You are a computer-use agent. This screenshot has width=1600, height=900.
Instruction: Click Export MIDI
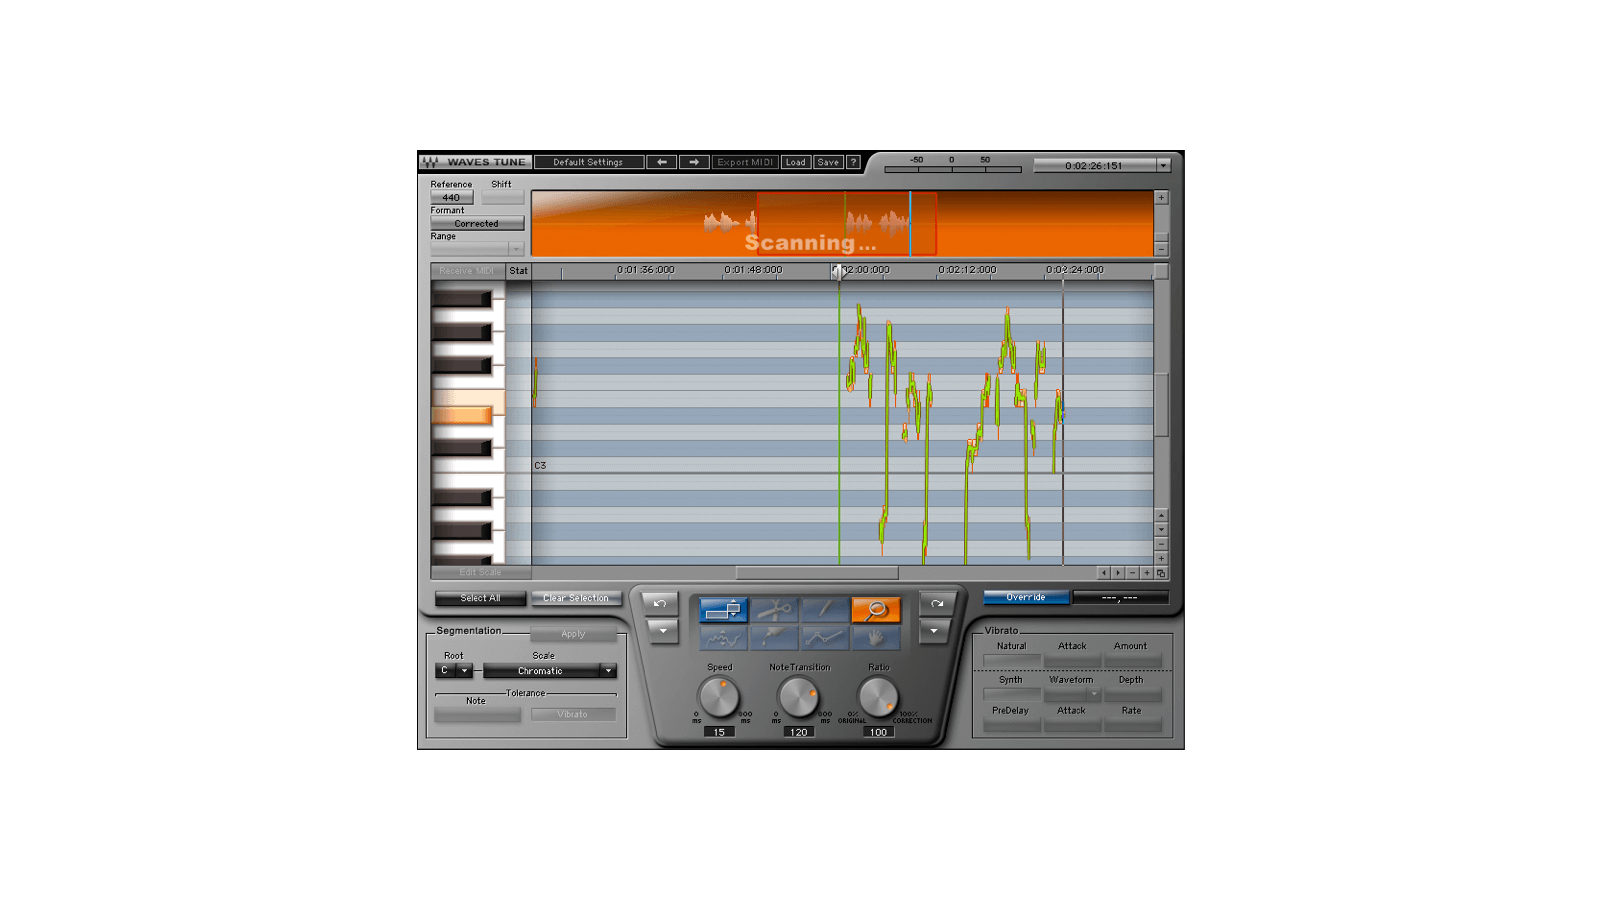[x=745, y=162]
